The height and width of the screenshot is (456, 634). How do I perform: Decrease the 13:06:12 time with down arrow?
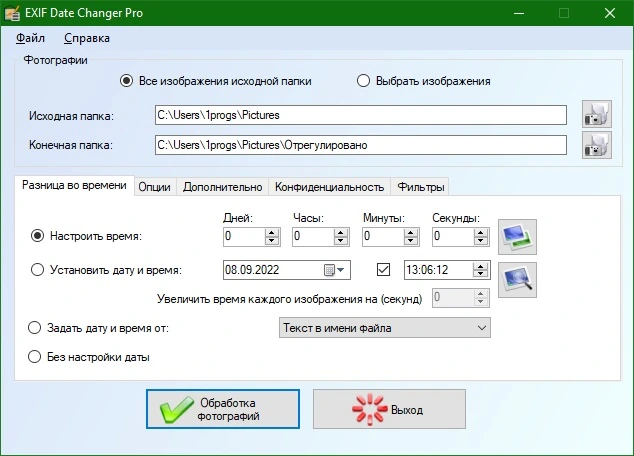pyautogui.click(x=480, y=274)
